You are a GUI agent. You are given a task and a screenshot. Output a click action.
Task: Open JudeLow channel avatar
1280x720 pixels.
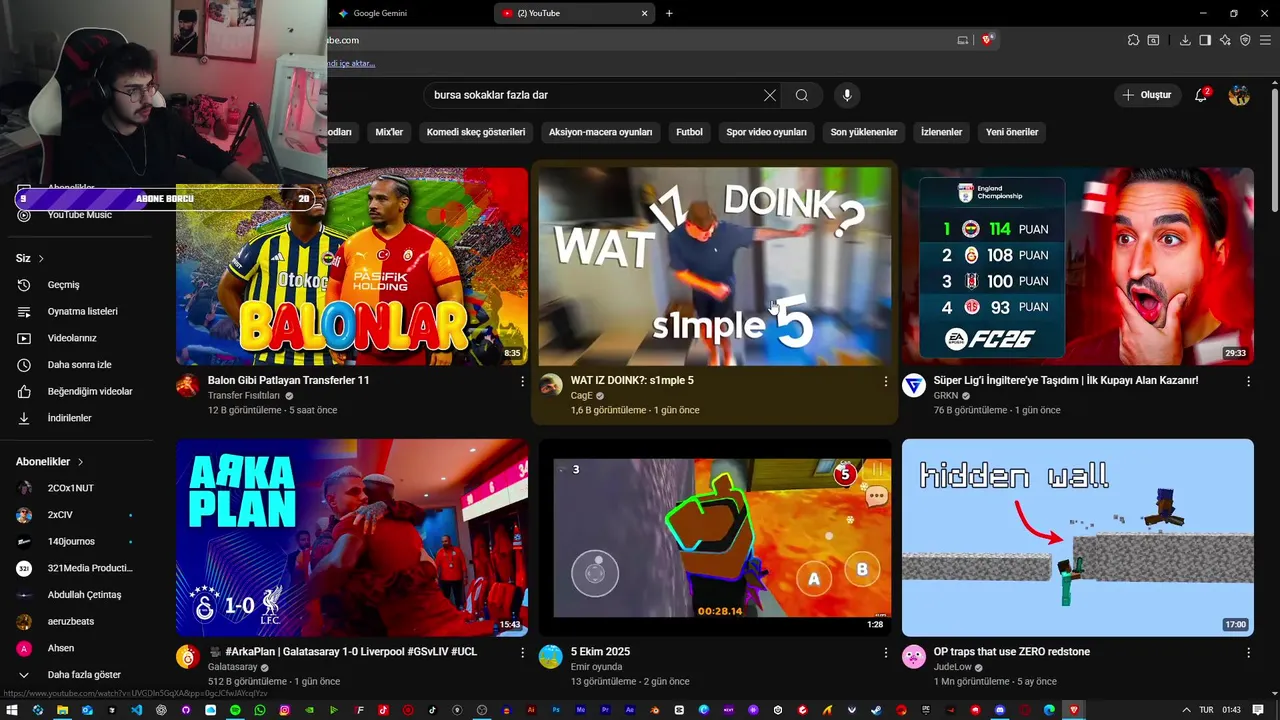click(x=914, y=657)
